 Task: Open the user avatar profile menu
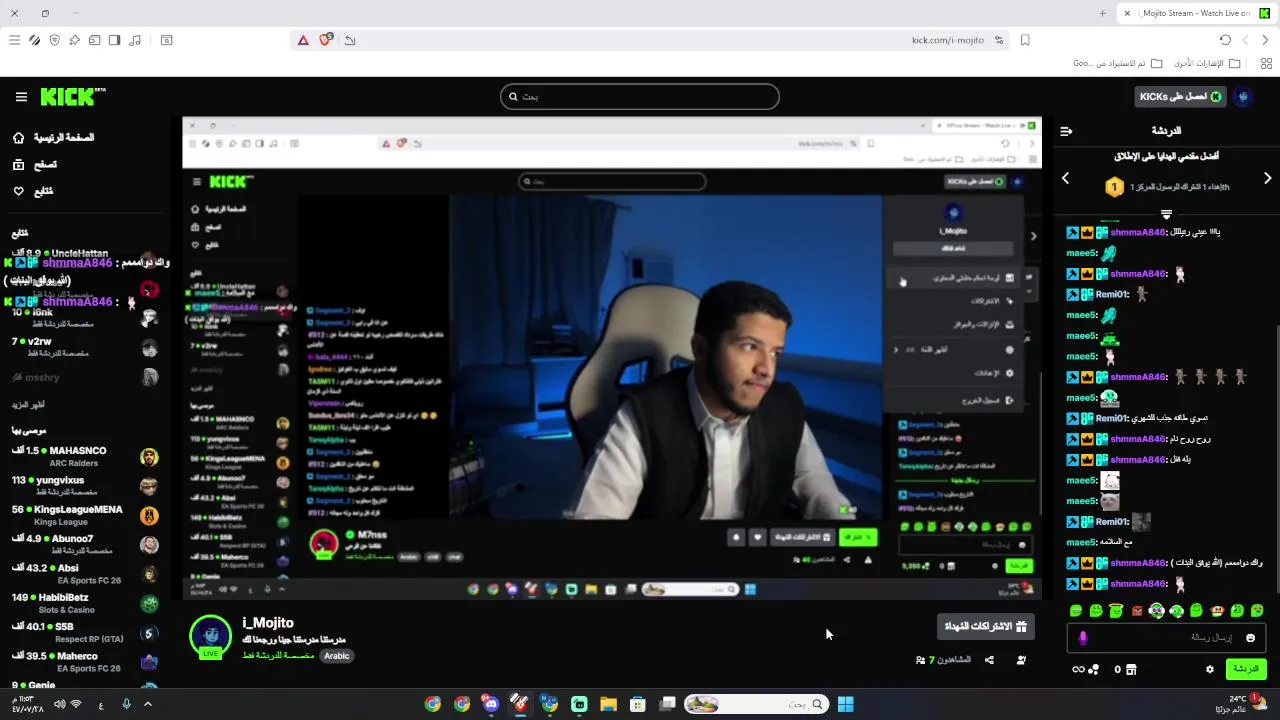1243,97
